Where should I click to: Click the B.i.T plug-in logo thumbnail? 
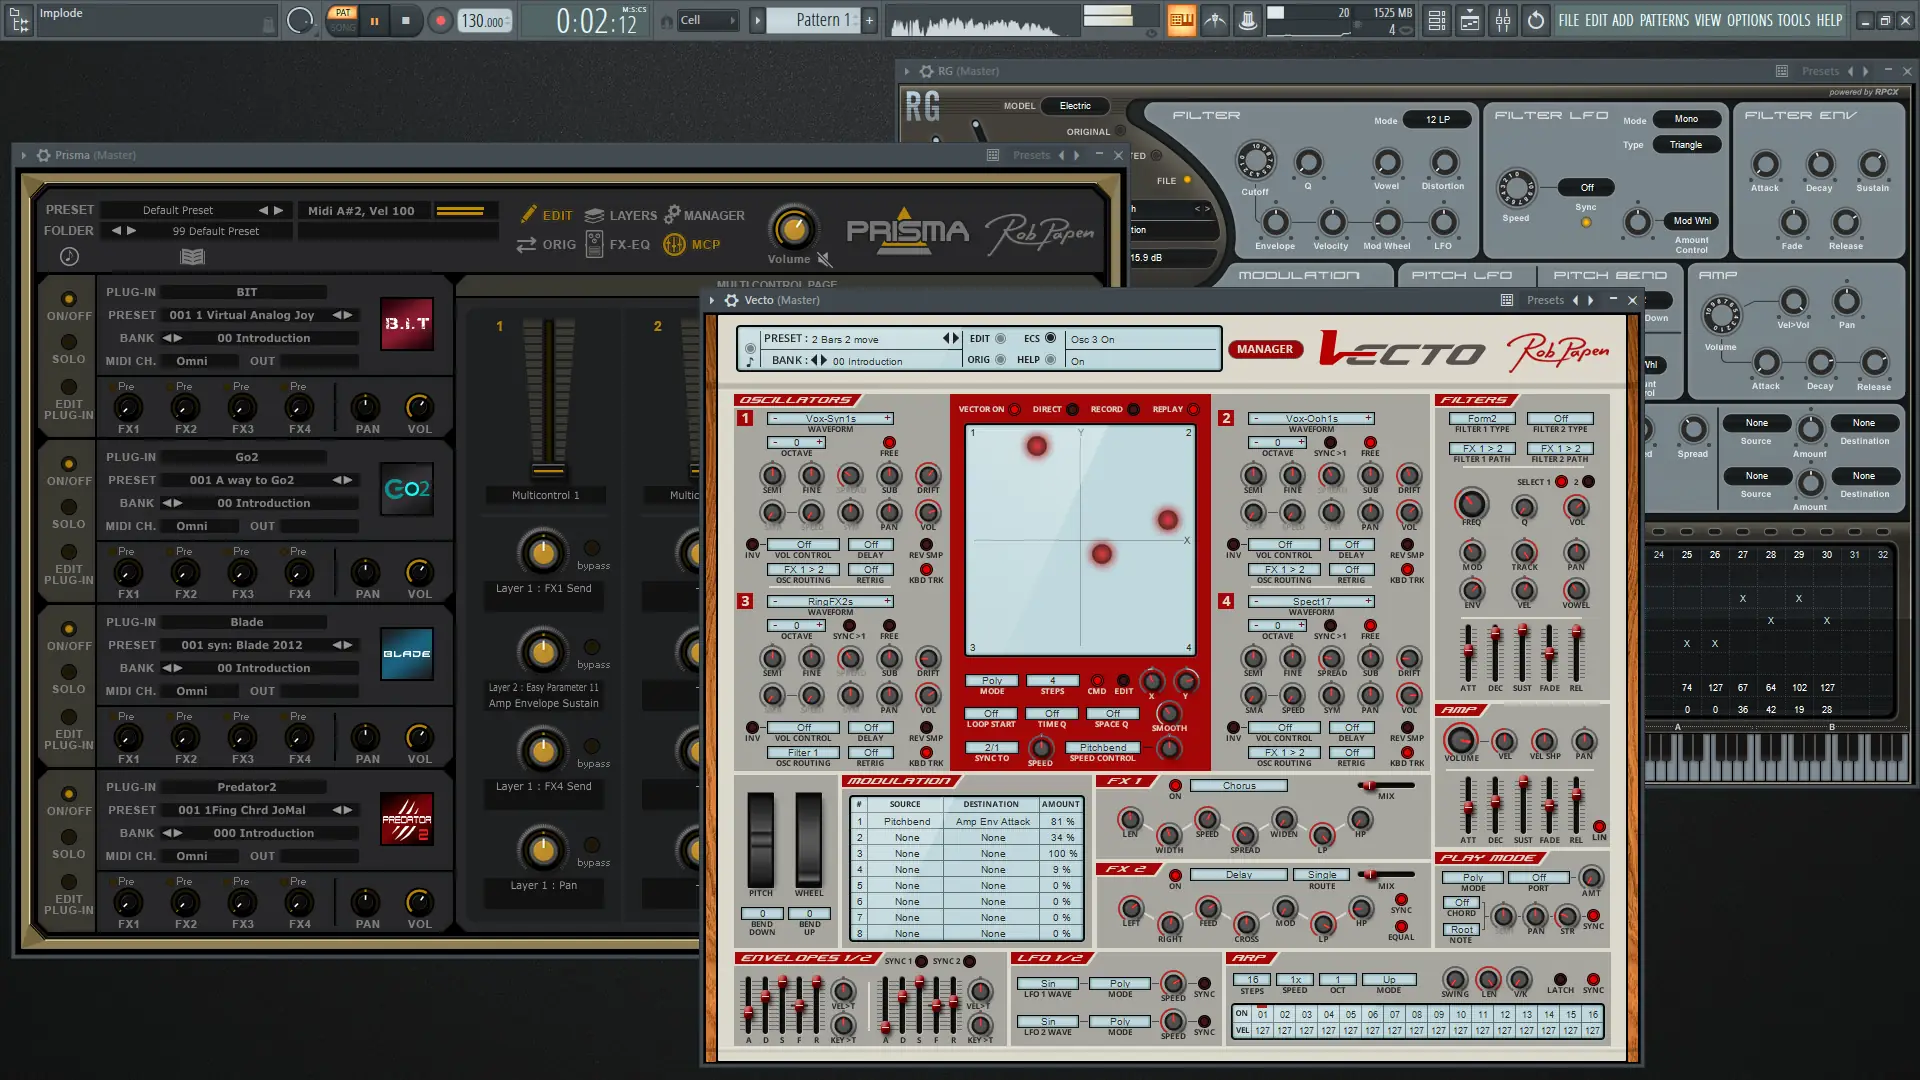coord(407,324)
